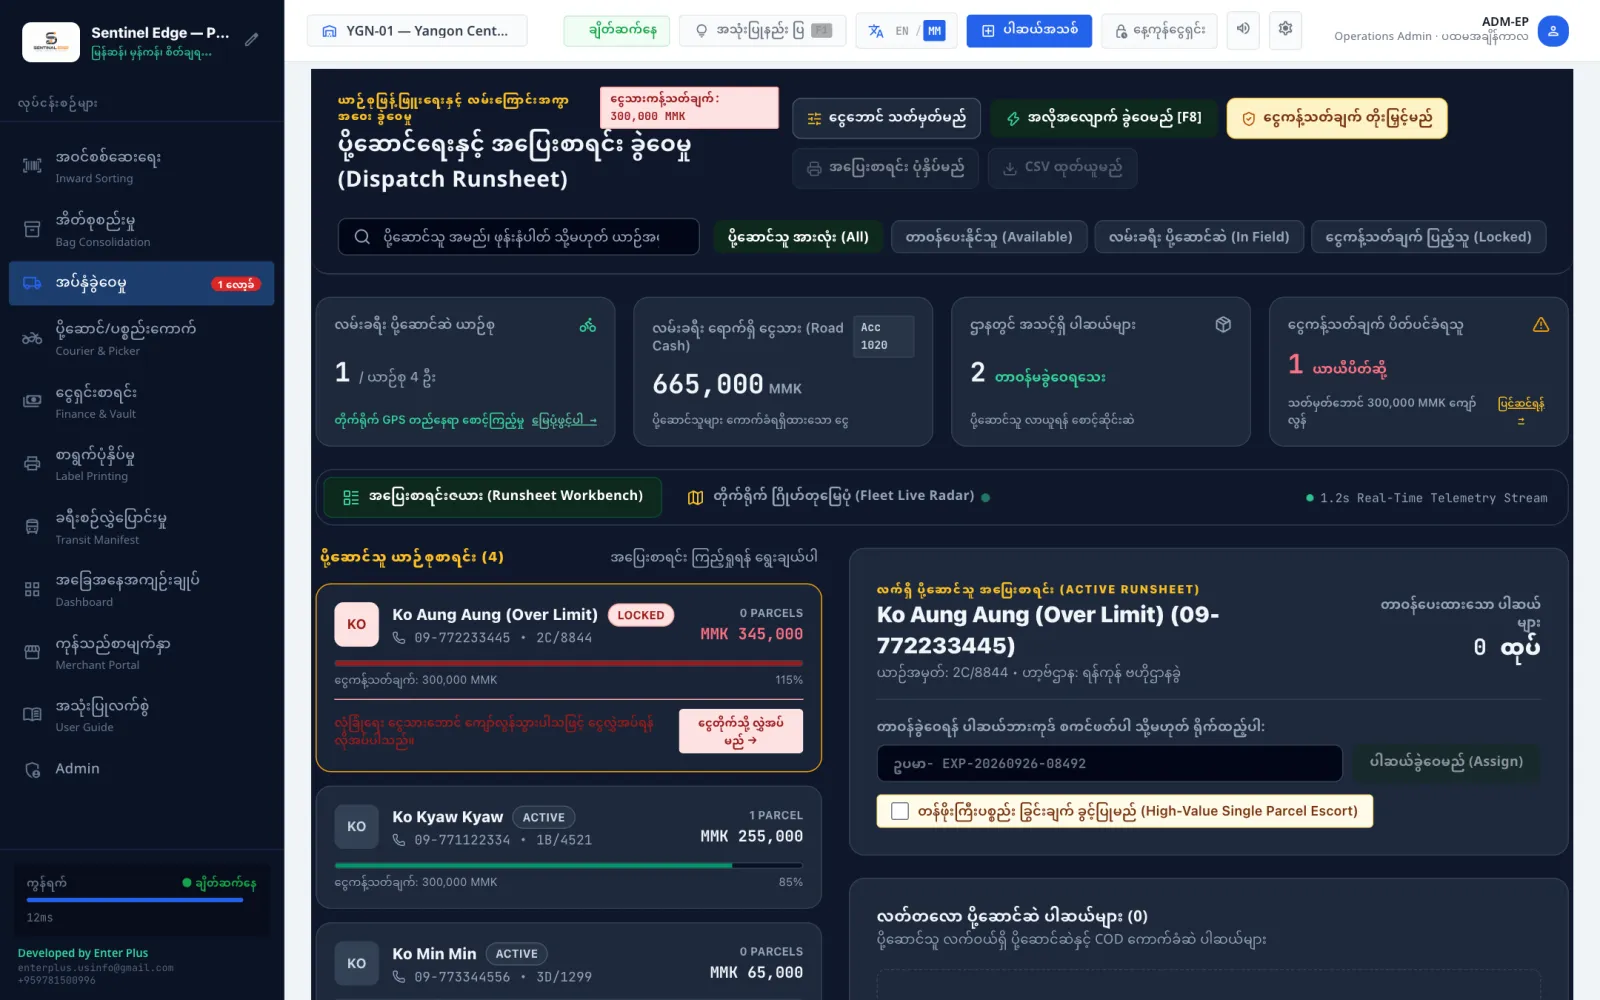Click the delivery truck icon in the active sidebar row
Screen dimensions: 1600x1000
[x=32, y=284]
